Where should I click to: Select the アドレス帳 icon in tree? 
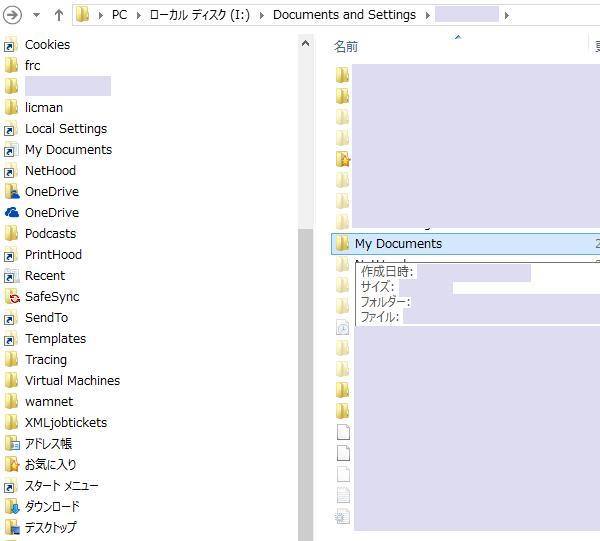12,444
